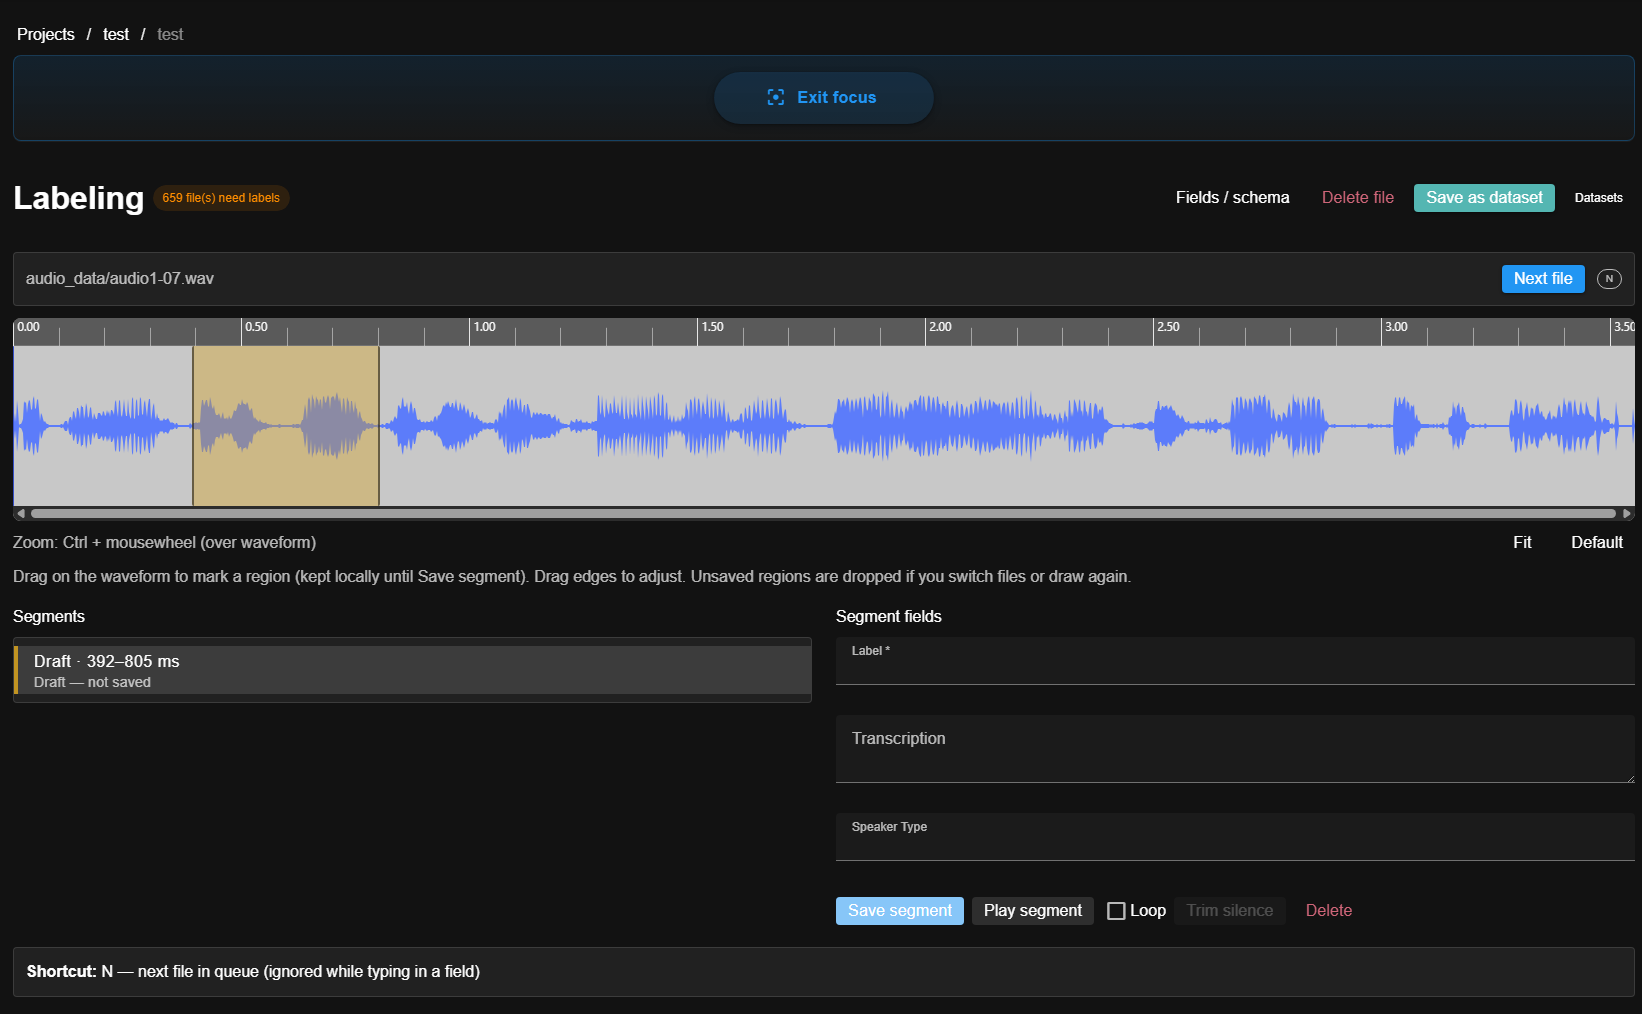Image resolution: width=1642 pixels, height=1014 pixels.
Task: Reset zoom with Default button
Action: coord(1597,542)
